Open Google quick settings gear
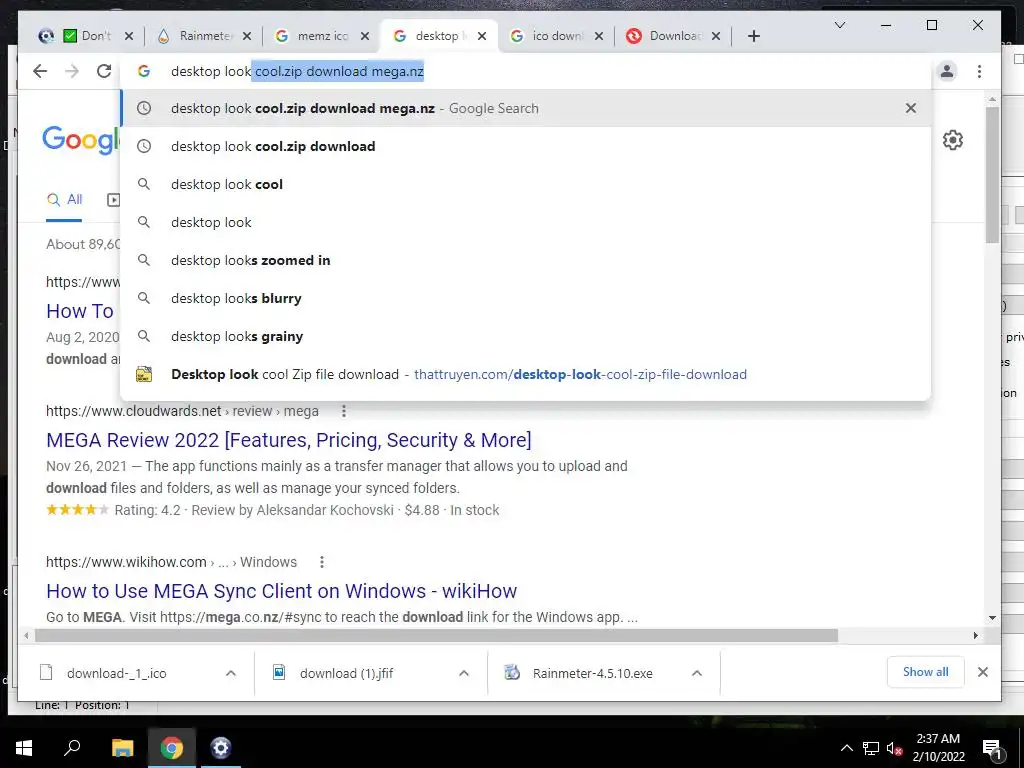Image resolution: width=1024 pixels, height=768 pixels. coord(953,140)
